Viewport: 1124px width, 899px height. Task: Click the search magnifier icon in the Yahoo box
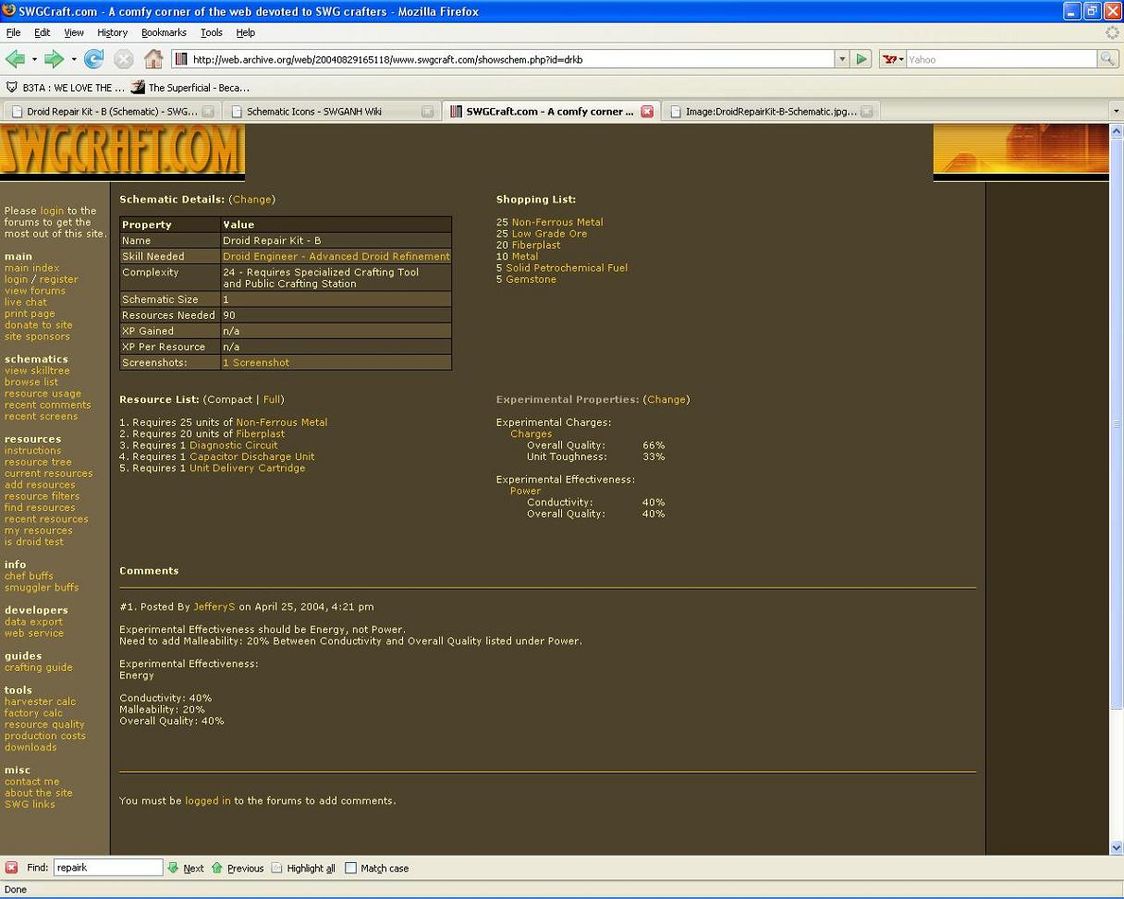coord(1107,60)
